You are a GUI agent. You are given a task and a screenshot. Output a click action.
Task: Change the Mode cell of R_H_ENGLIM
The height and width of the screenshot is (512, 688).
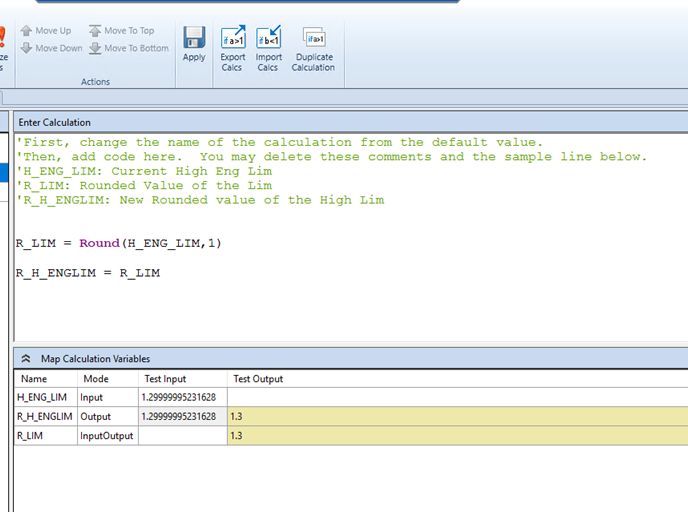106,416
